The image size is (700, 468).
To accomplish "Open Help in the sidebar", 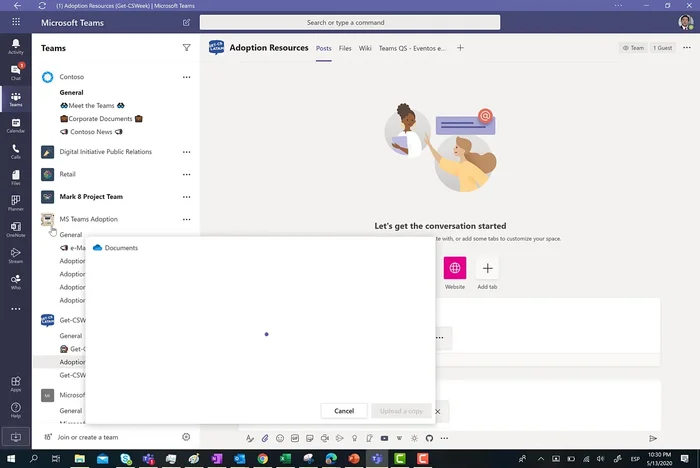I will pos(16,410).
